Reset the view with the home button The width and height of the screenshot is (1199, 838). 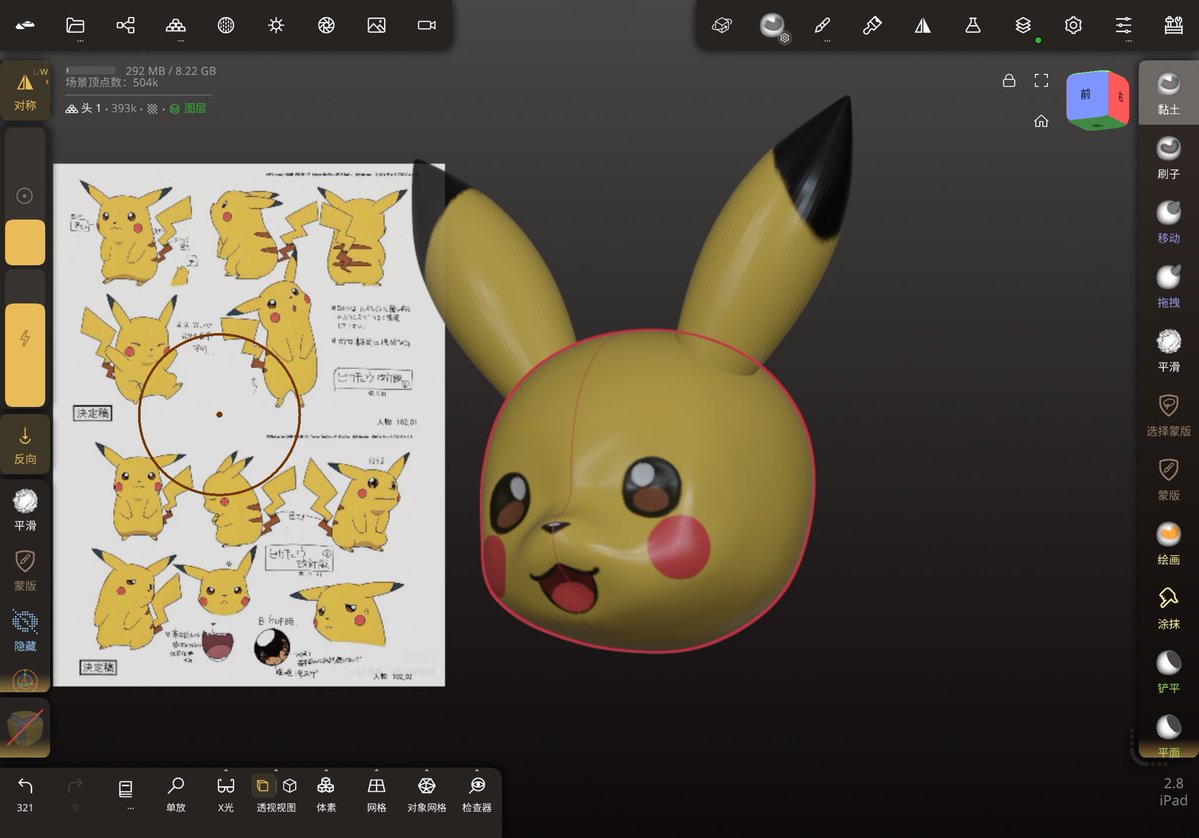(x=1041, y=121)
